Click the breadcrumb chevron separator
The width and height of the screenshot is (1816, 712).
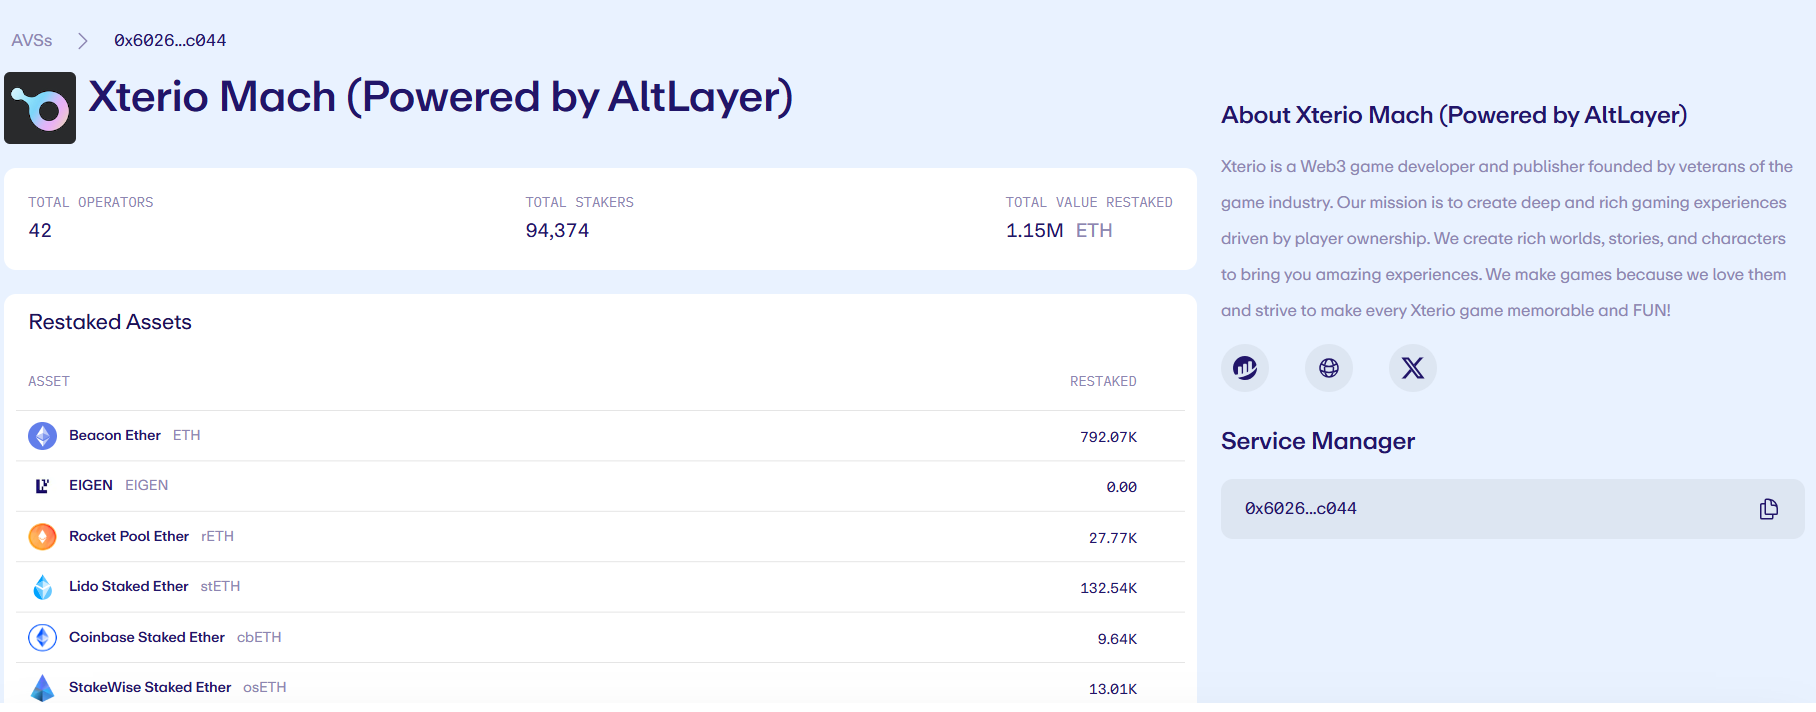pos(83,41)
